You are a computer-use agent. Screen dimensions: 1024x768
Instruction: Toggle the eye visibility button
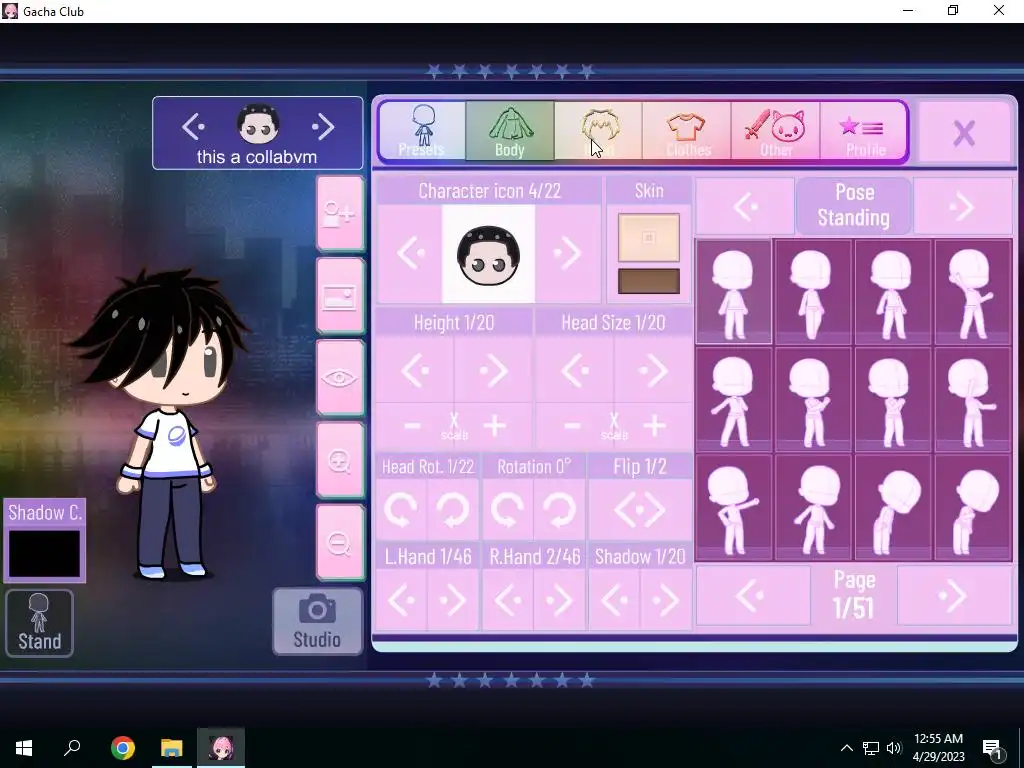(340, 378)
